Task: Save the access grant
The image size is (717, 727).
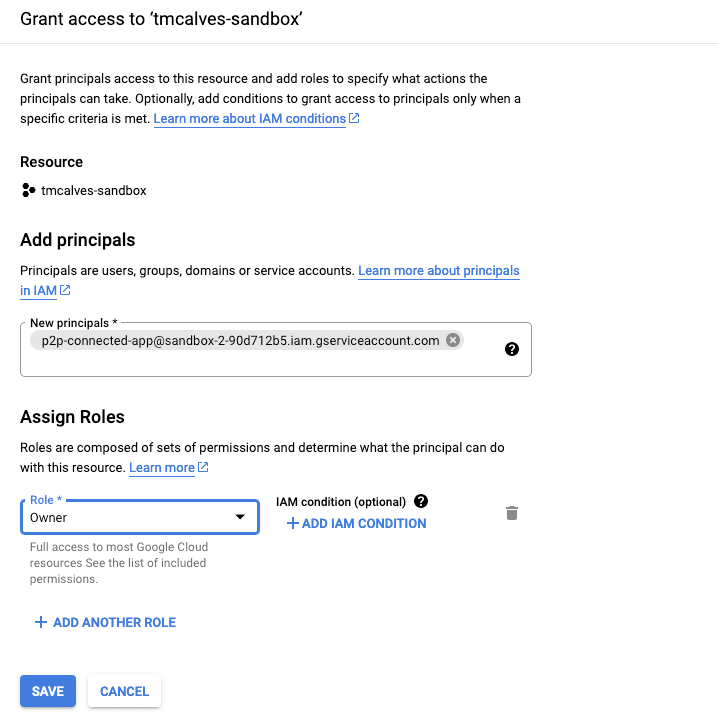Action: point(47,691)
